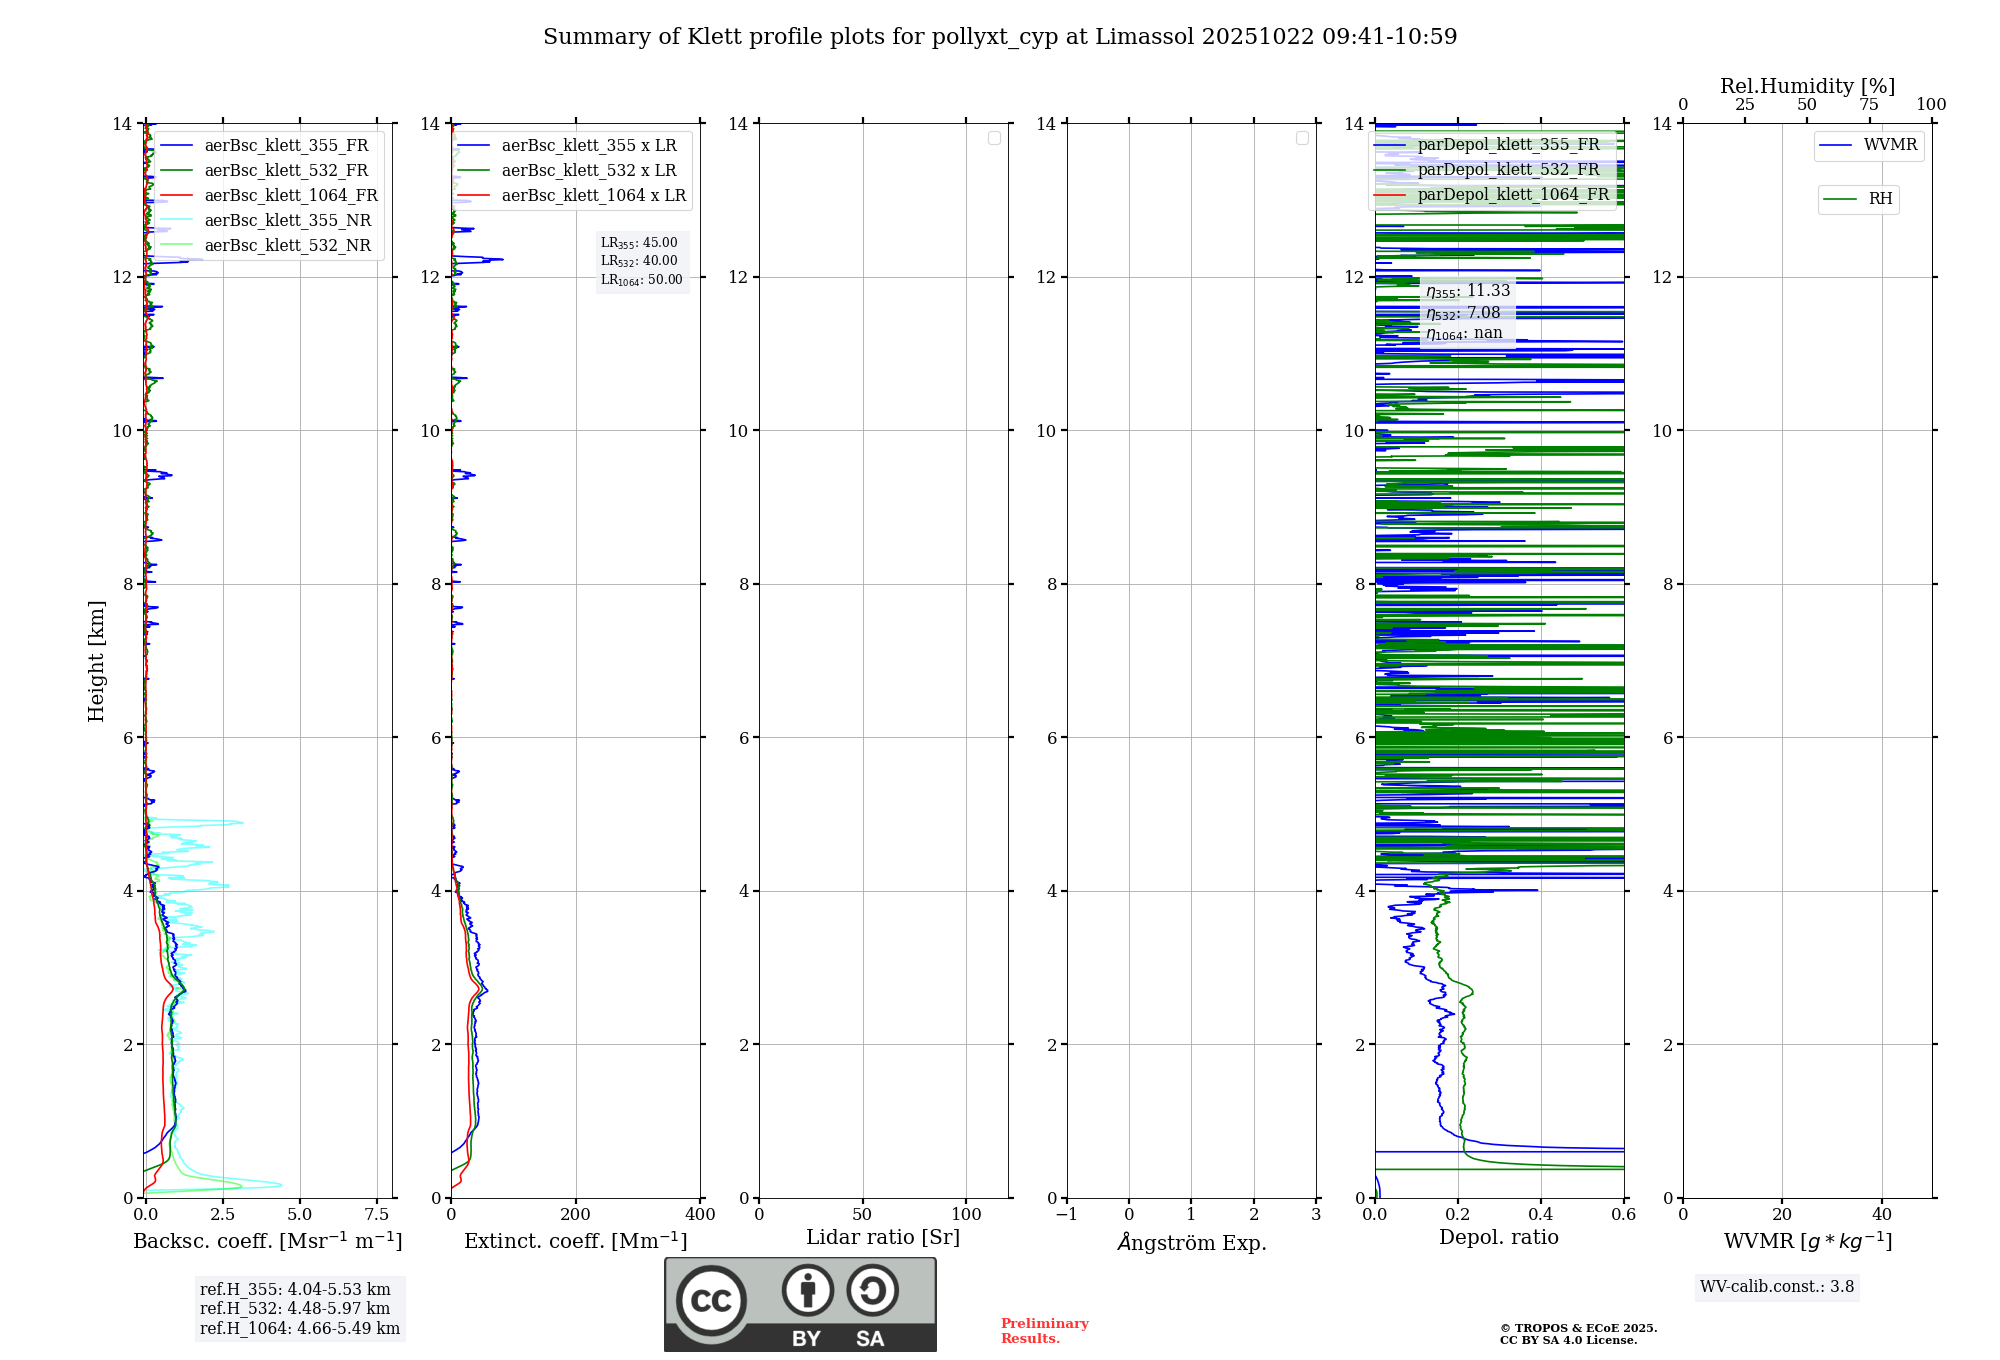The height and width of the screenshot is (1360, 2000).
Task: Click the parDepol_klett_355_FR legend entry
Action: pyautogui.click(x=1508, y=145)
